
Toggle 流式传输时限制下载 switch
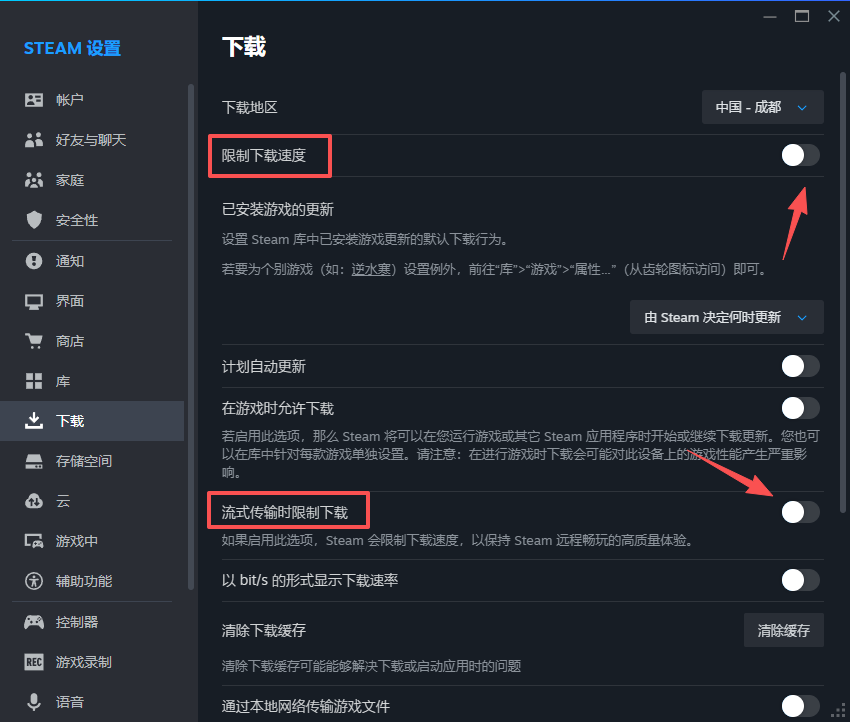pos(800,512)
